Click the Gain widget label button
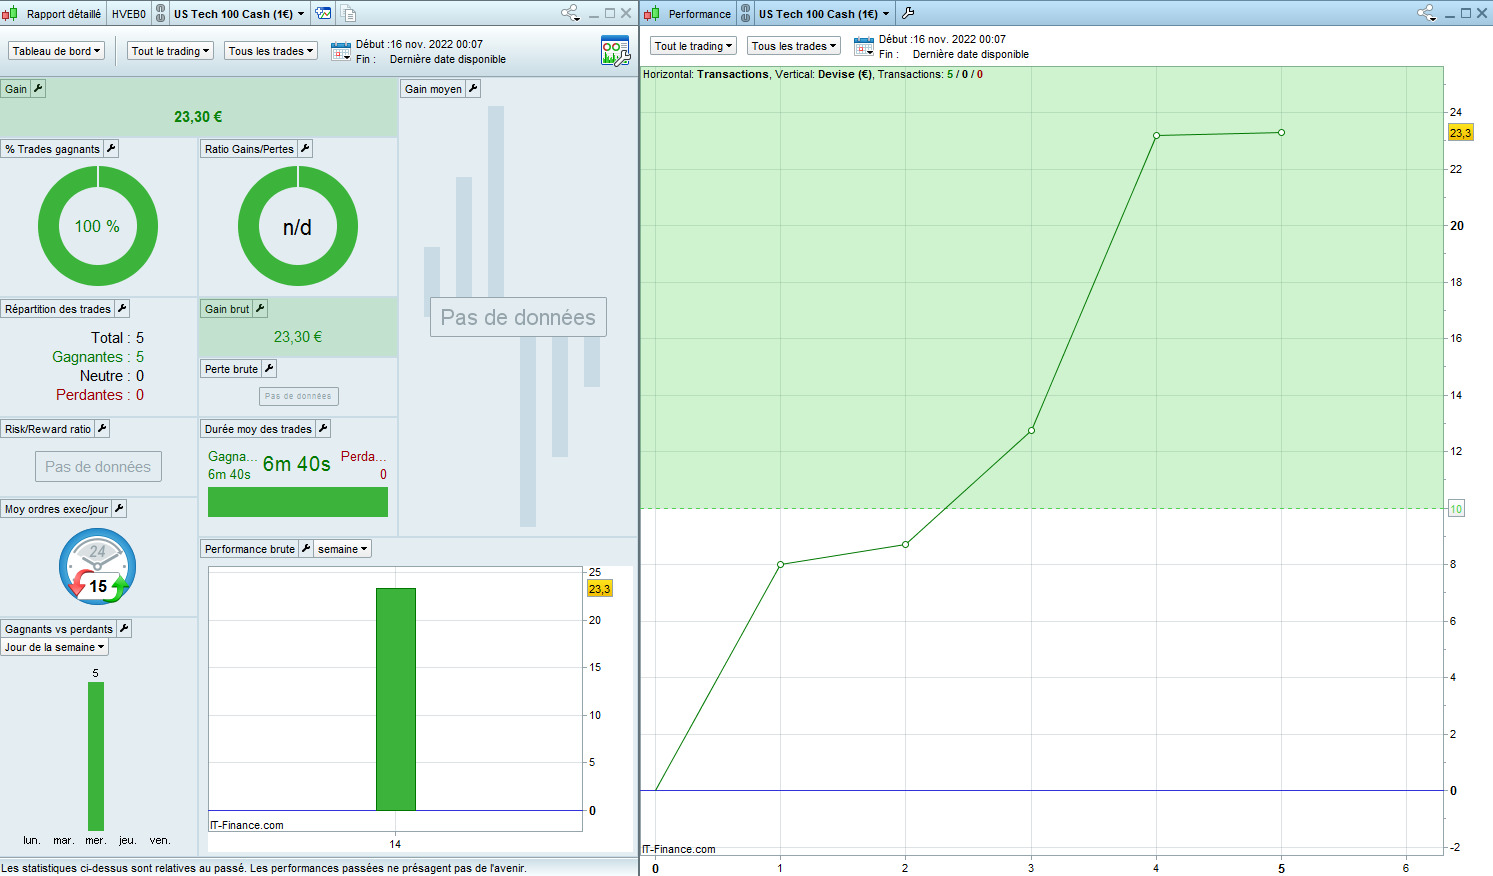Image resolution: width=1493 pixels, height=876 pixels. (x=16, y=89)
